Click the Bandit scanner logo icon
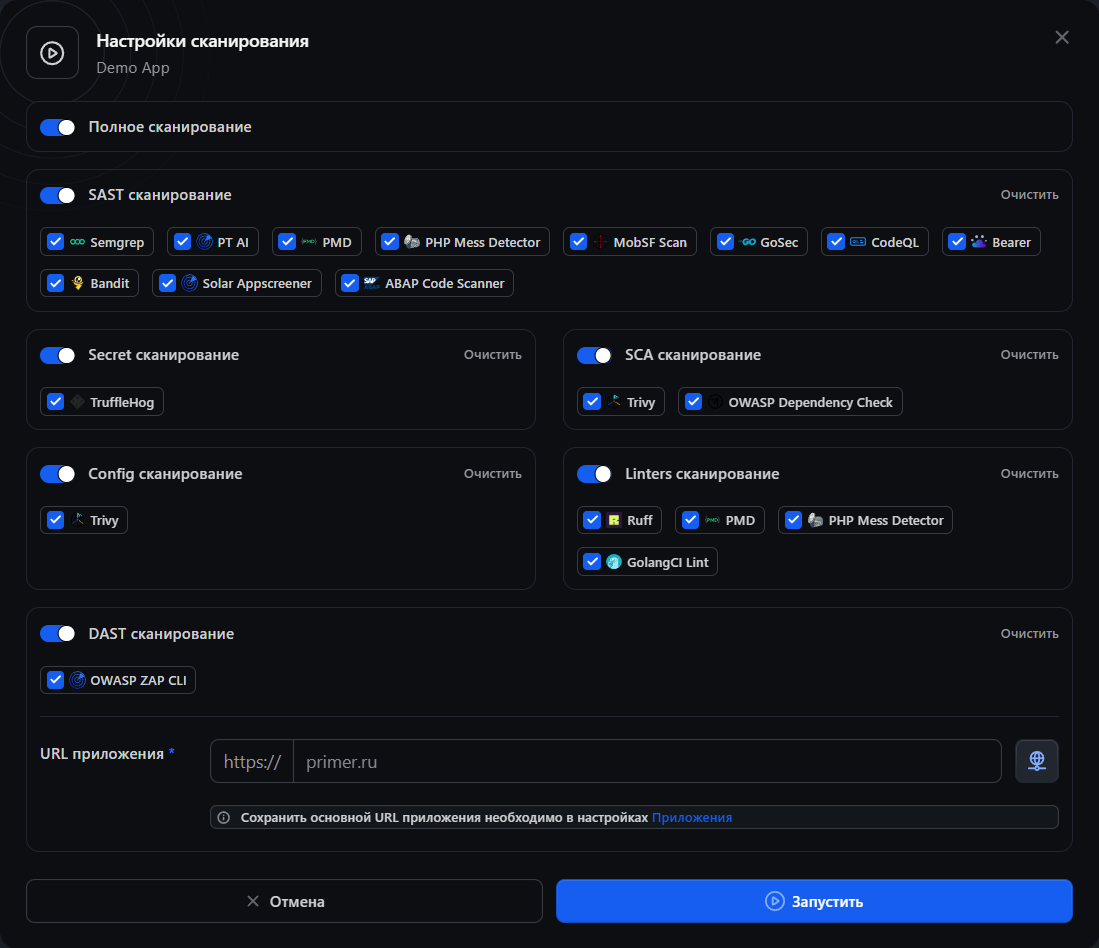1099x948 pixels. click(78, 283)
